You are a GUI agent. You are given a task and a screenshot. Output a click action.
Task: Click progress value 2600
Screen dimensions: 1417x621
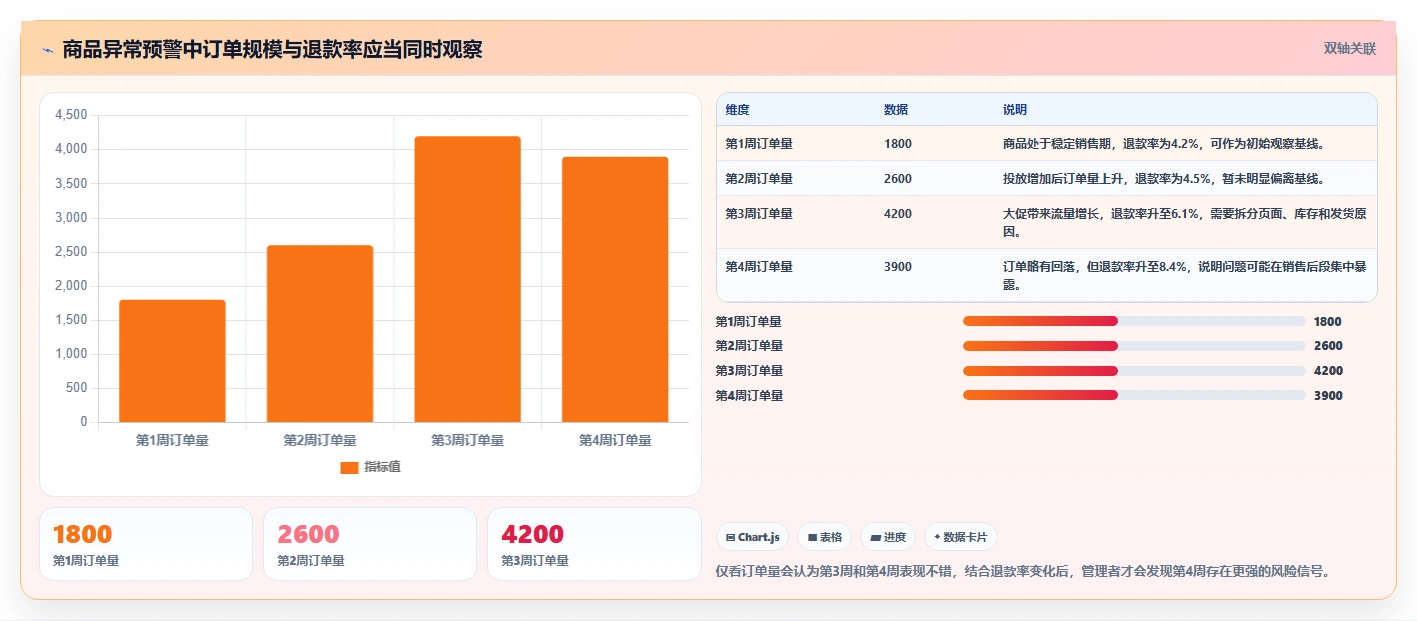coord(1328,346)
